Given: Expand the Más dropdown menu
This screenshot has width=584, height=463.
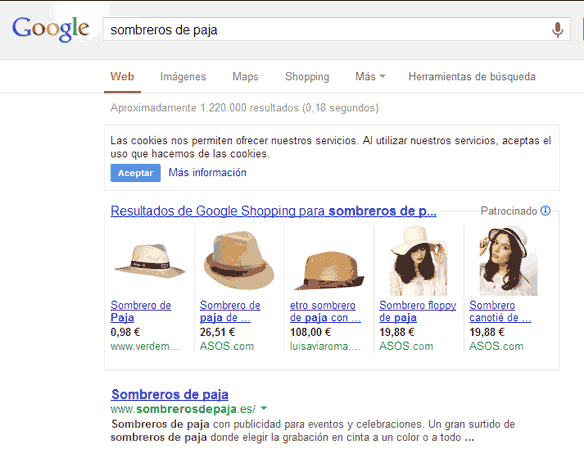Looking at the screenshot, I should coord(370,77).
